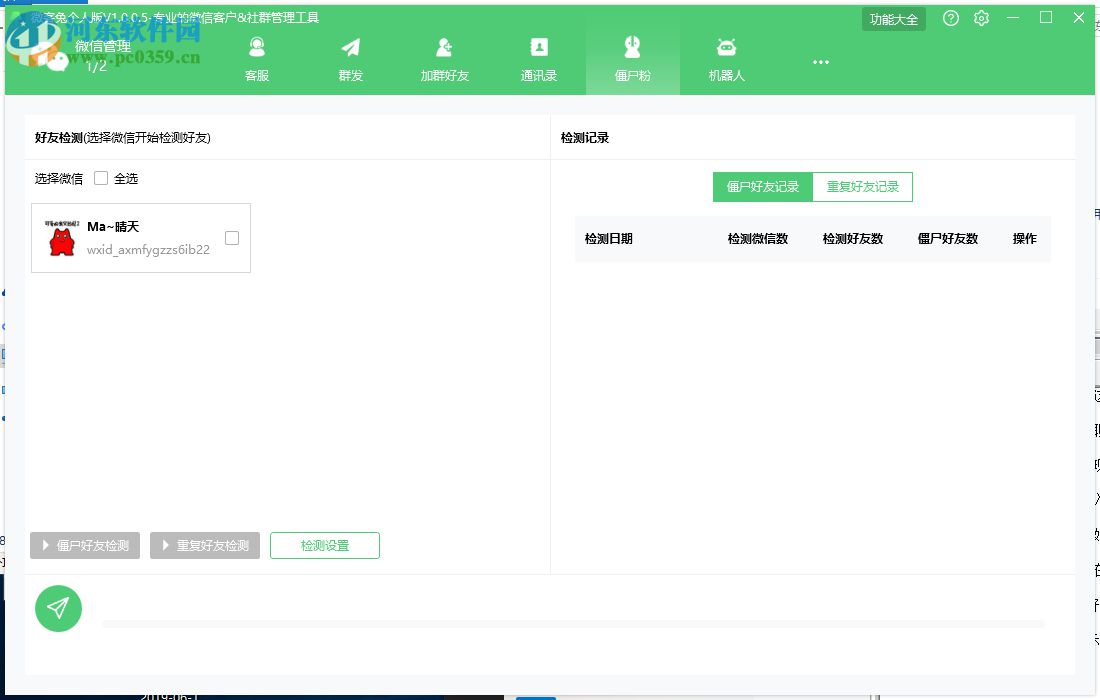
Task: Switch to the 僵尸好友记录 tab
Action: [x=761, y=186]
